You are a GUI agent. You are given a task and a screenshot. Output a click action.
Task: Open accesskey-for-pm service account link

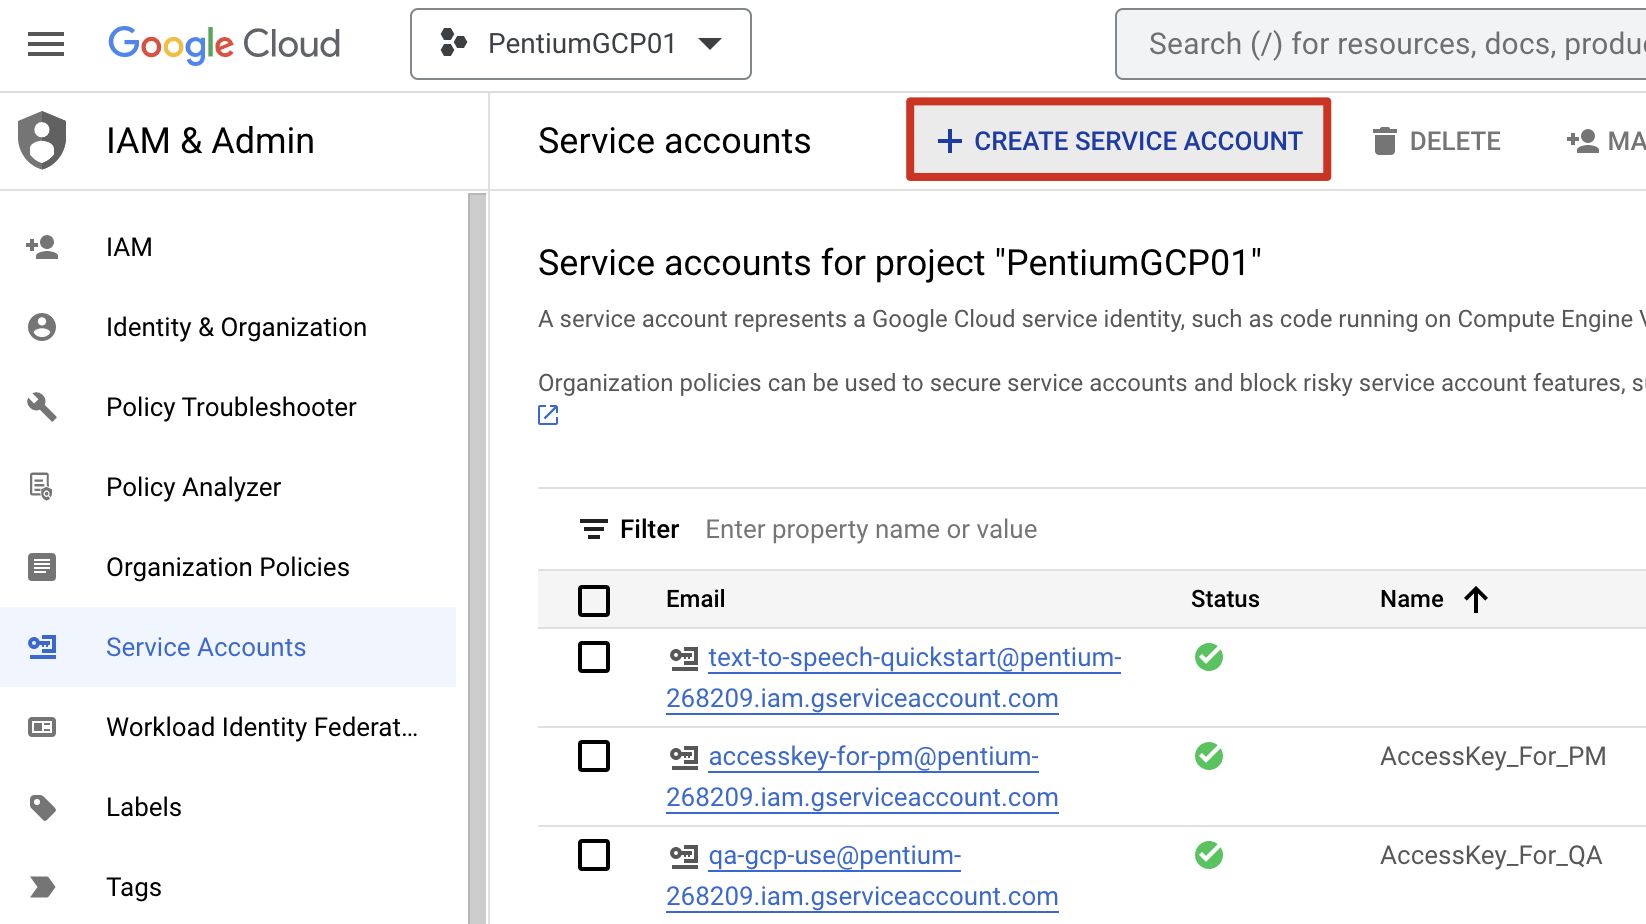(862, 776)
